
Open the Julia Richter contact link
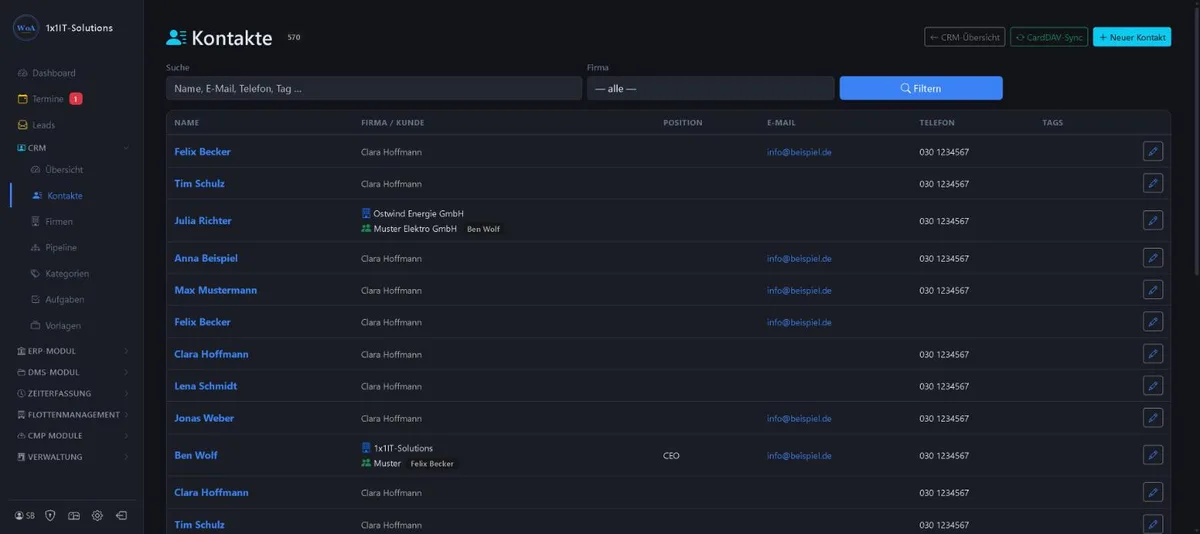203,220
